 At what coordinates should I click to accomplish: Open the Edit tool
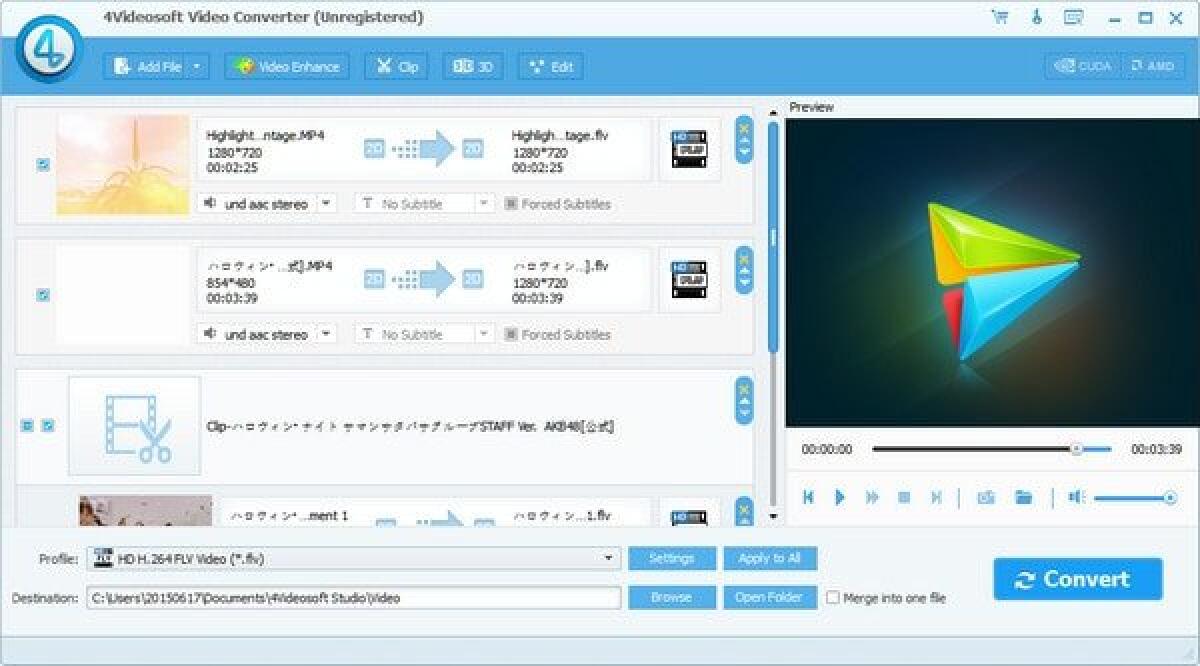tap(548, 66)
